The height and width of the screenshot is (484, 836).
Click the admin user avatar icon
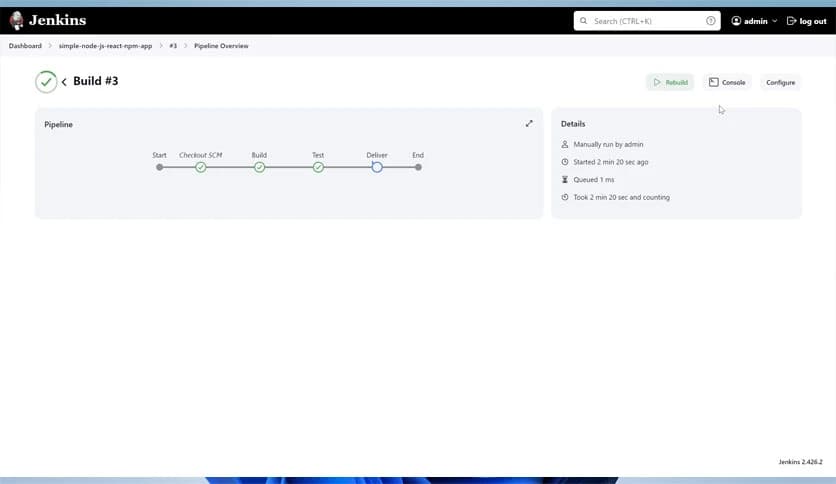coord(736,21)
